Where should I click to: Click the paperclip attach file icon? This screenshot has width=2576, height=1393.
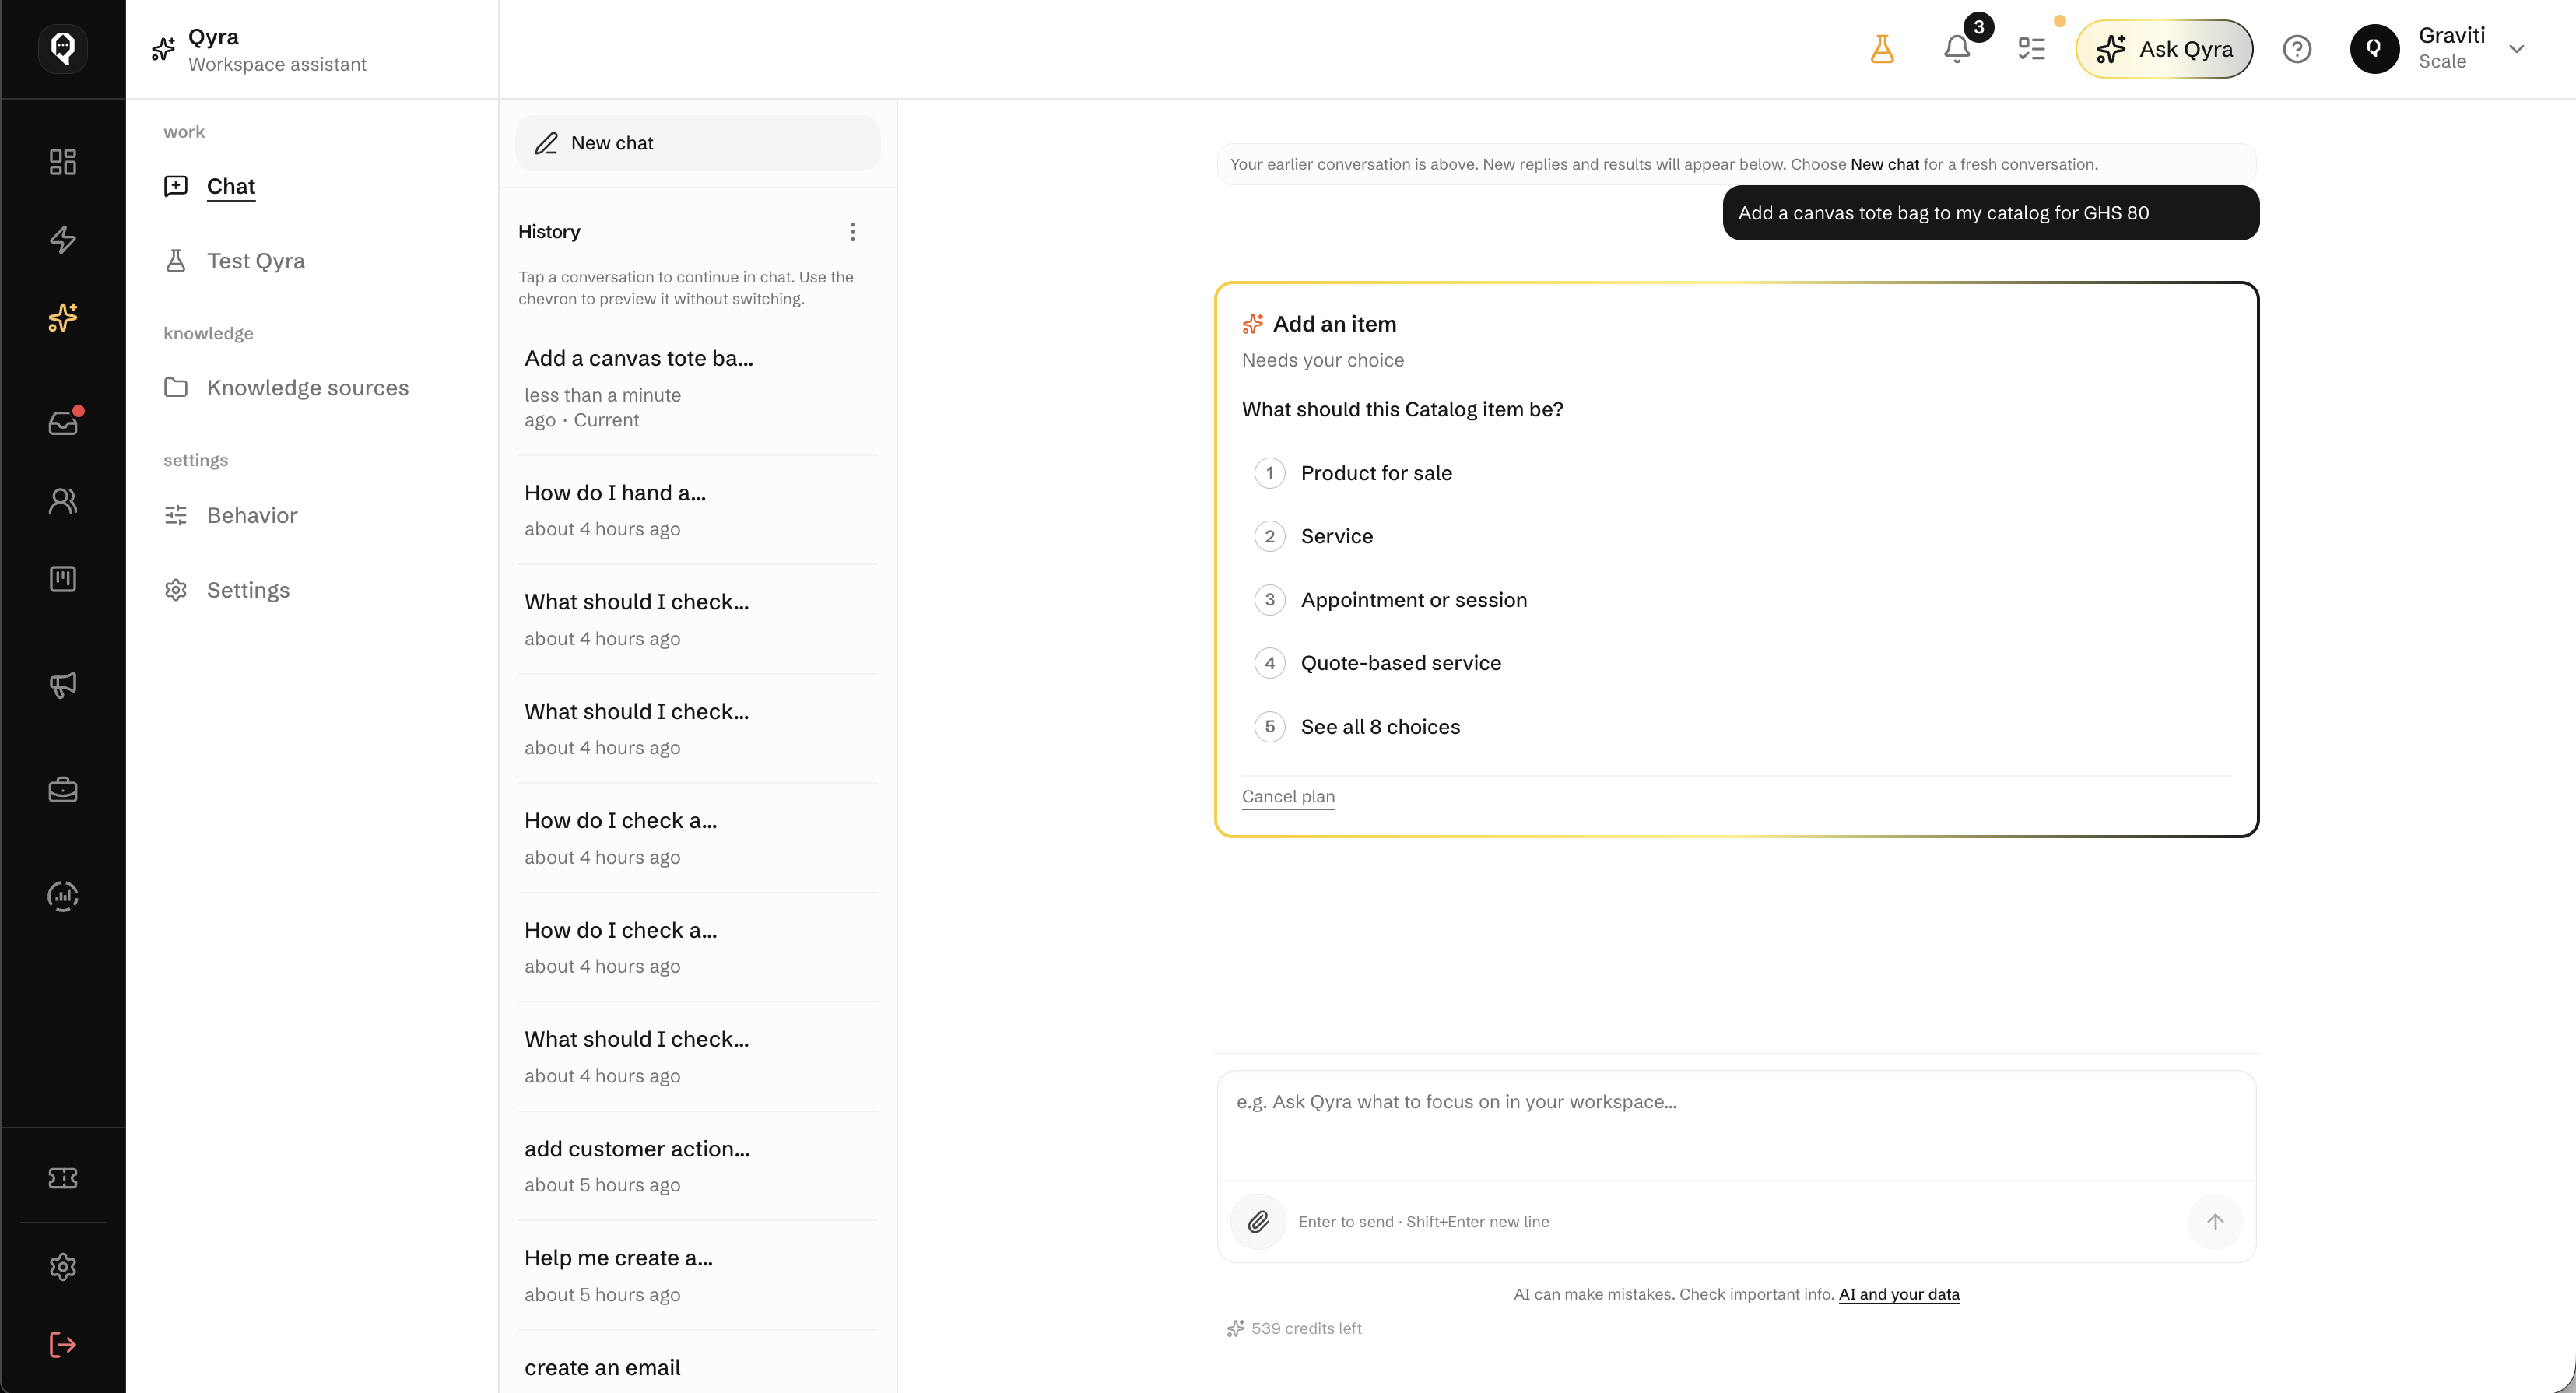point(1258,1222)
